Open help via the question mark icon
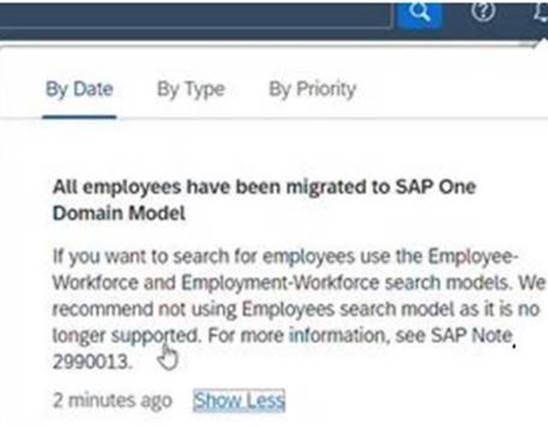The width and height of the screenshot is (548, 426). point(483,11)
